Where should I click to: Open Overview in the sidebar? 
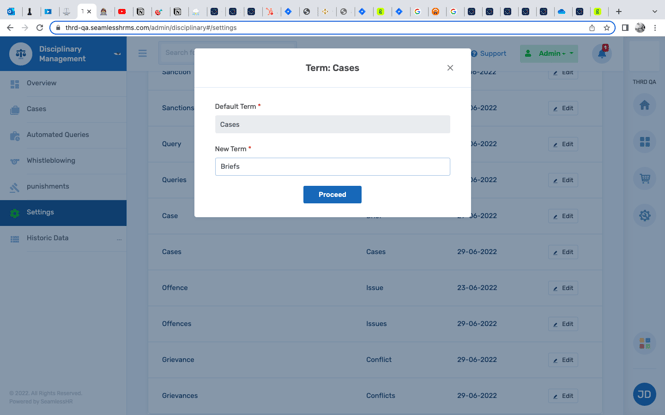(41, 83)
